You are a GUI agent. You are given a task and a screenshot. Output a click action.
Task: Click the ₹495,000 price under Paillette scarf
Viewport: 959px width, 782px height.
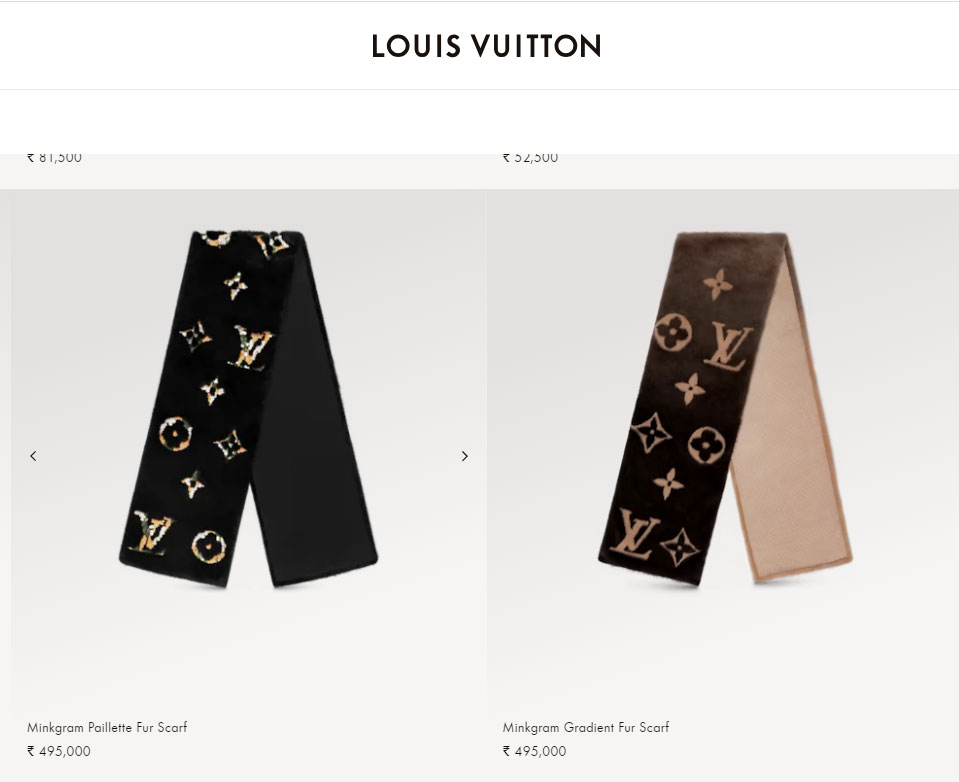(59, 751)
